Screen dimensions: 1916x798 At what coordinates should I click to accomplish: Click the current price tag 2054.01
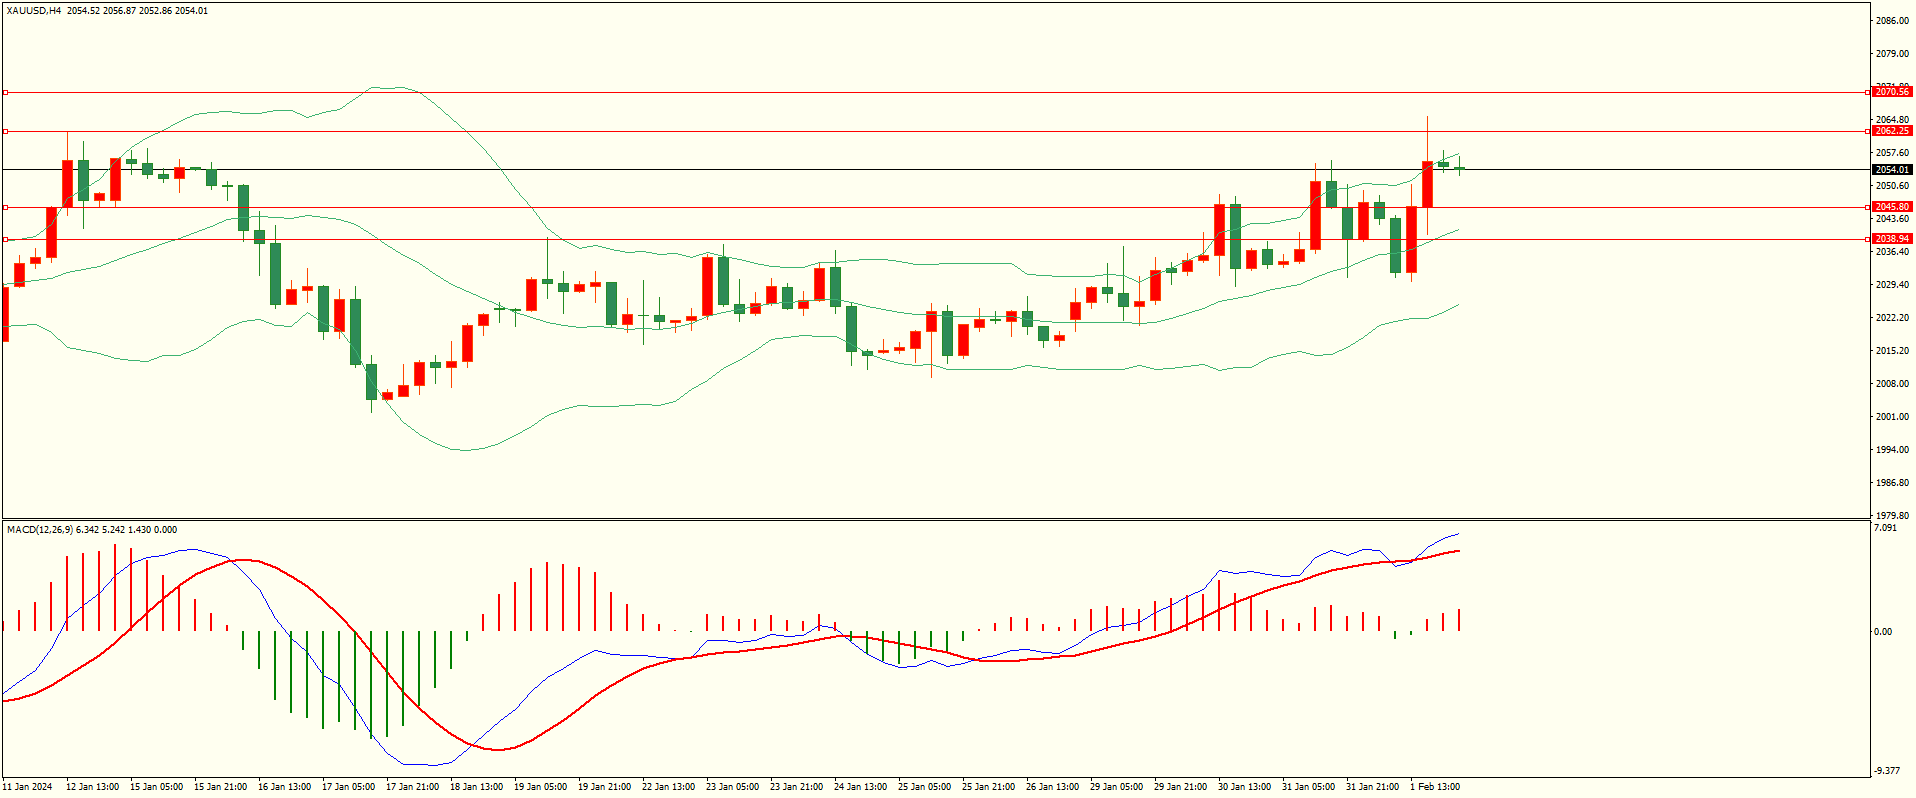pyautogui.click(x=1892, y=169)
